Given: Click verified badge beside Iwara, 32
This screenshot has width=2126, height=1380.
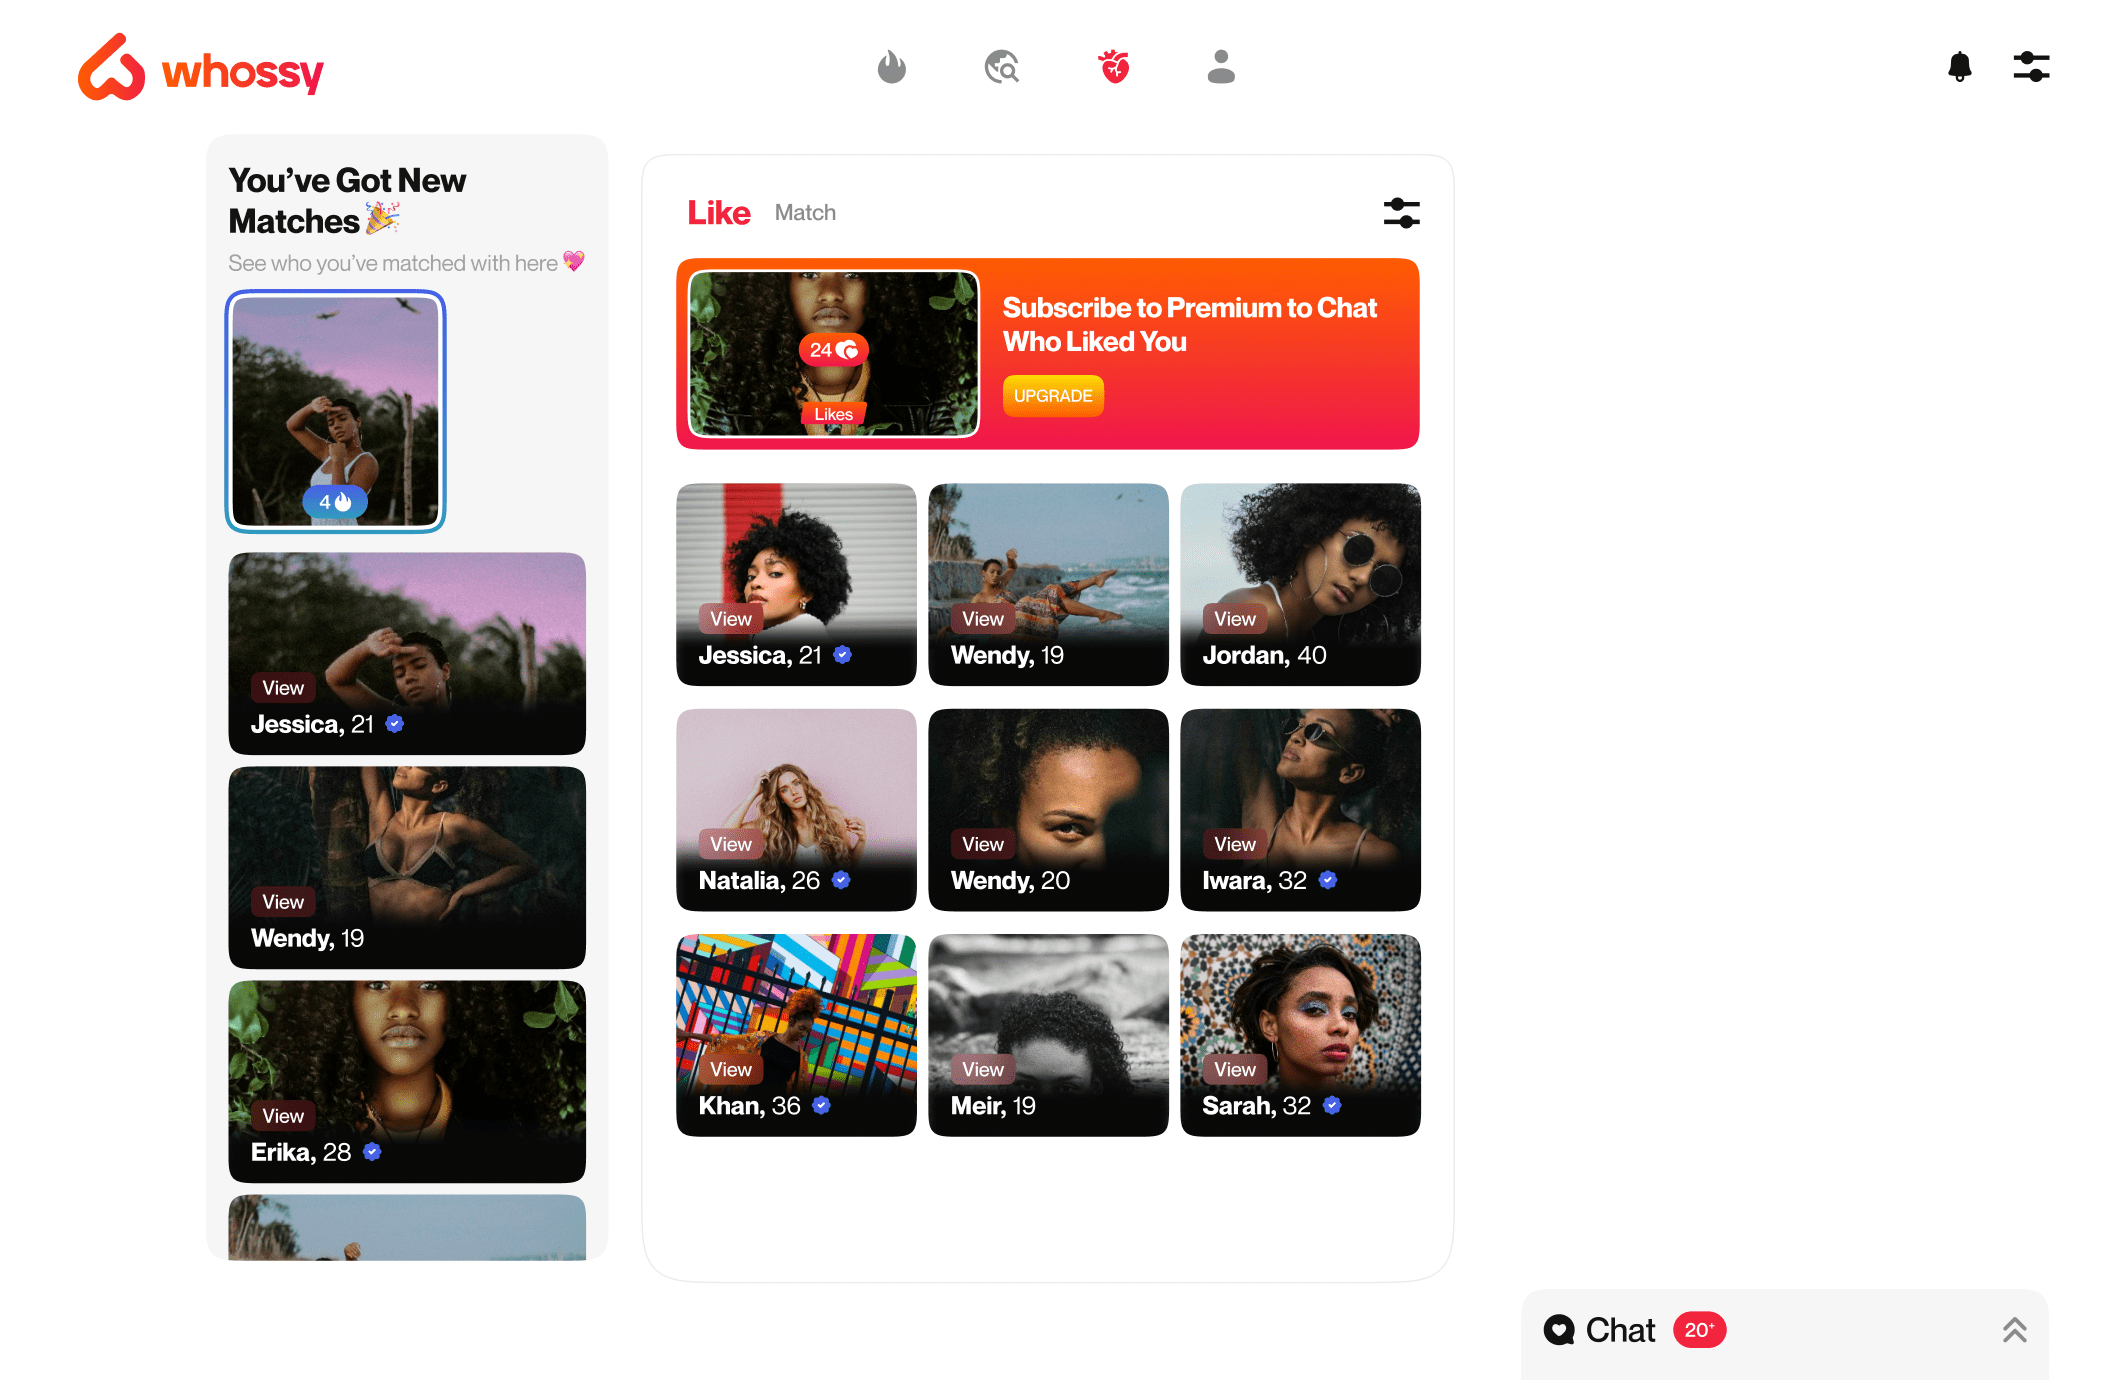Looking at the screenshot, I should [1328, 880].
